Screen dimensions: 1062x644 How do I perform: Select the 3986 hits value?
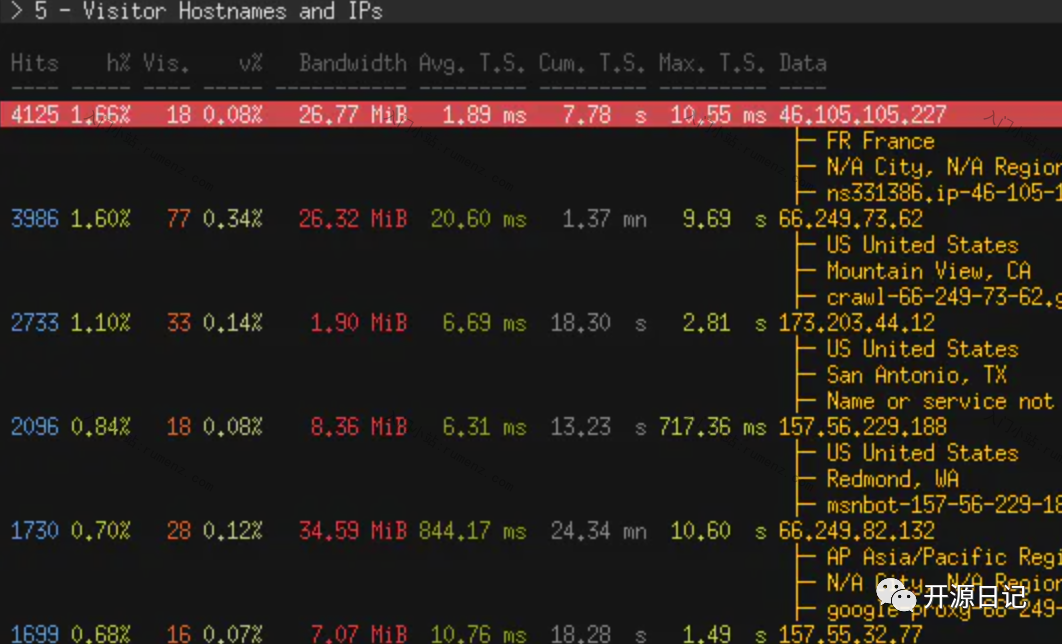[35, 219]
